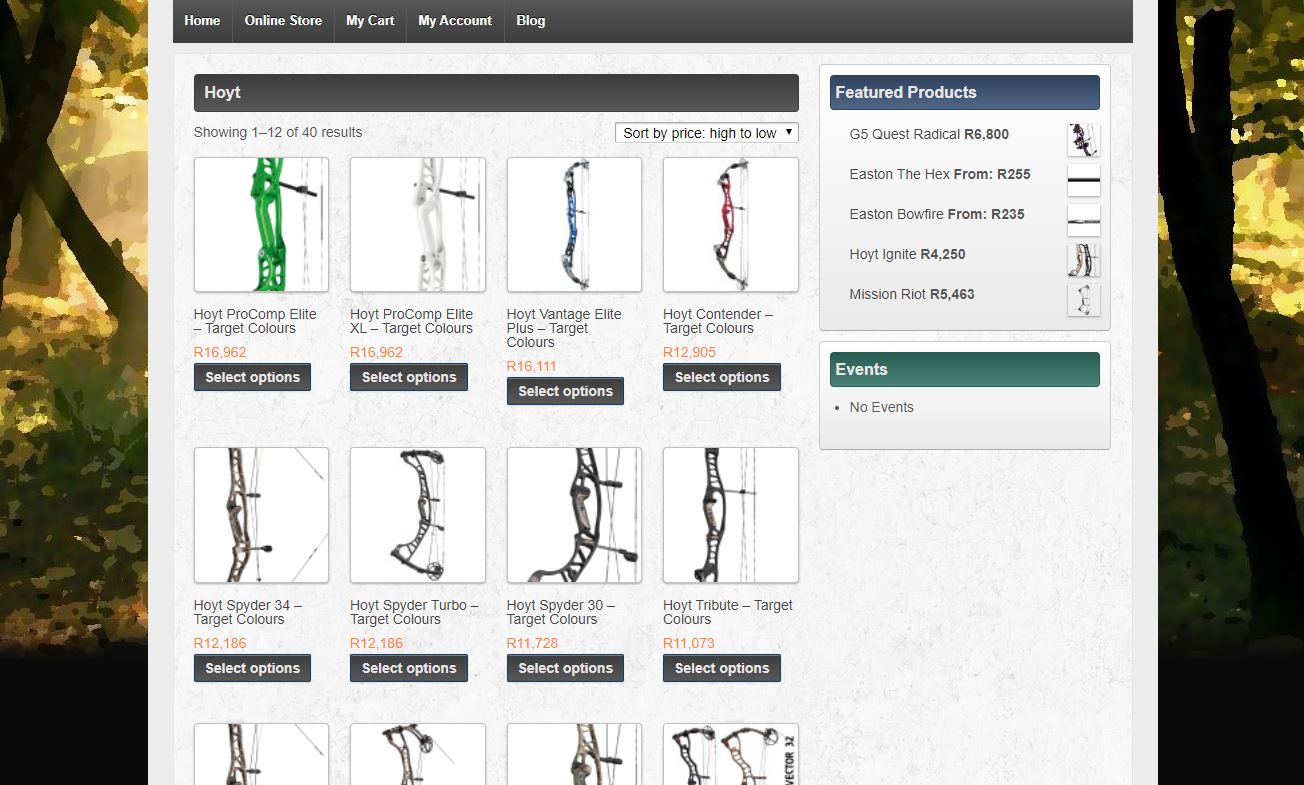Screen dimensions: 1304x785
Task: Open the white ProComp Elite XL image
Action: click(417, 224)
